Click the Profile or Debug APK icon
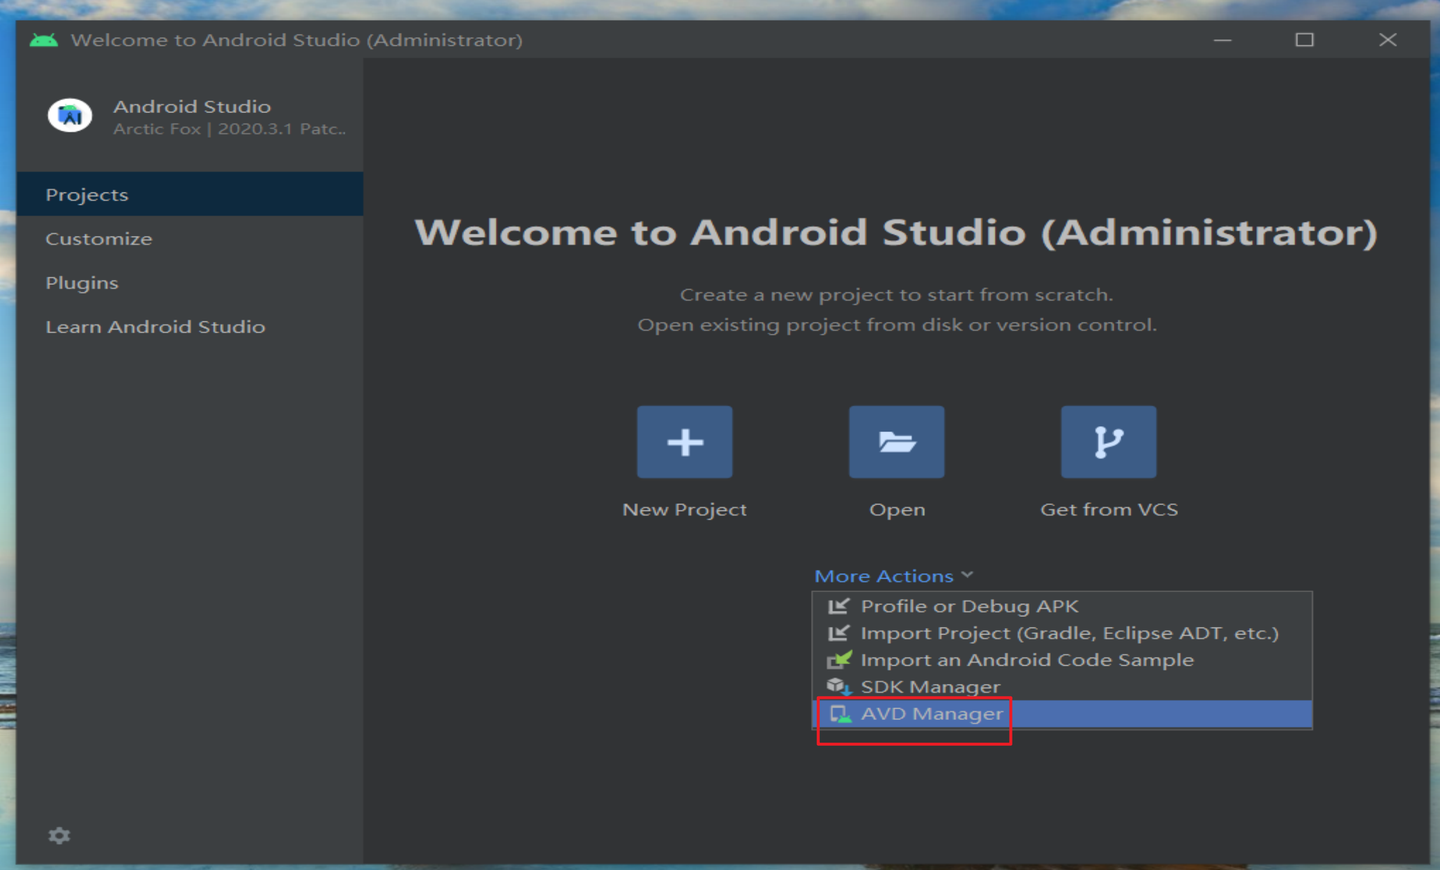The image size is (1440, 870). point(838,606)
